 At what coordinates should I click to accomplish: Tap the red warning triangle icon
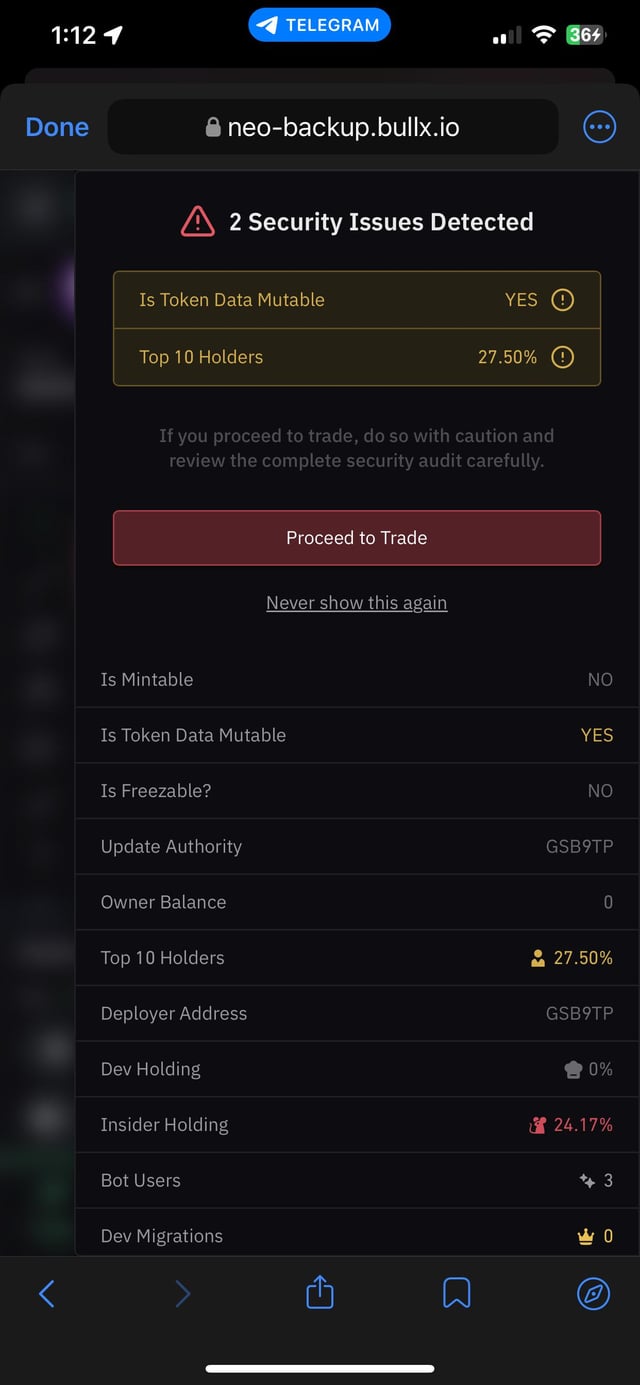pyautogui.click(x=198, y=221)
